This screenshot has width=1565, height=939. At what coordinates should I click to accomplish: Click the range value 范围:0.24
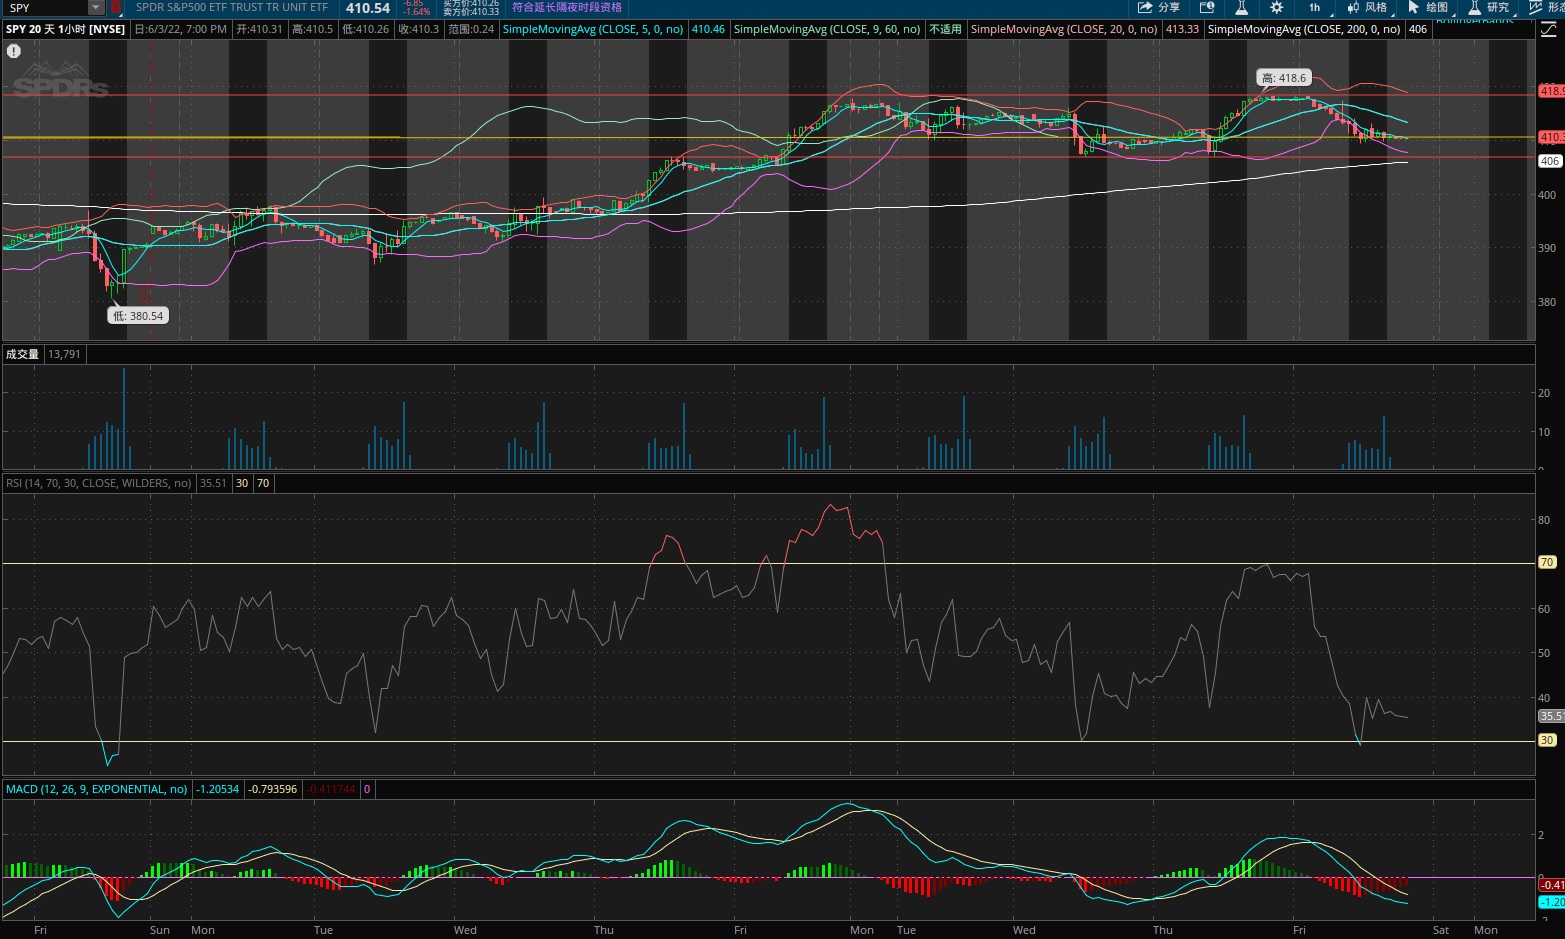(x=470, y=29)
